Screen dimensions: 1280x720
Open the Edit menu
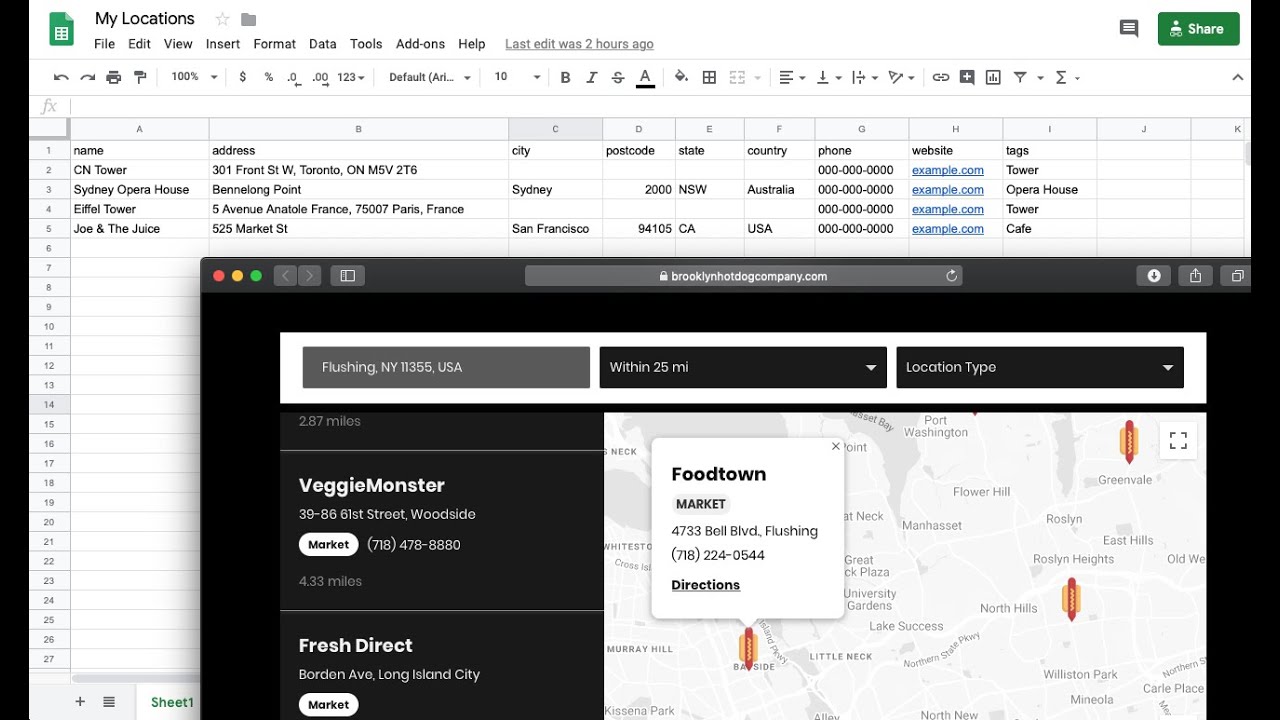coord(140,44)
